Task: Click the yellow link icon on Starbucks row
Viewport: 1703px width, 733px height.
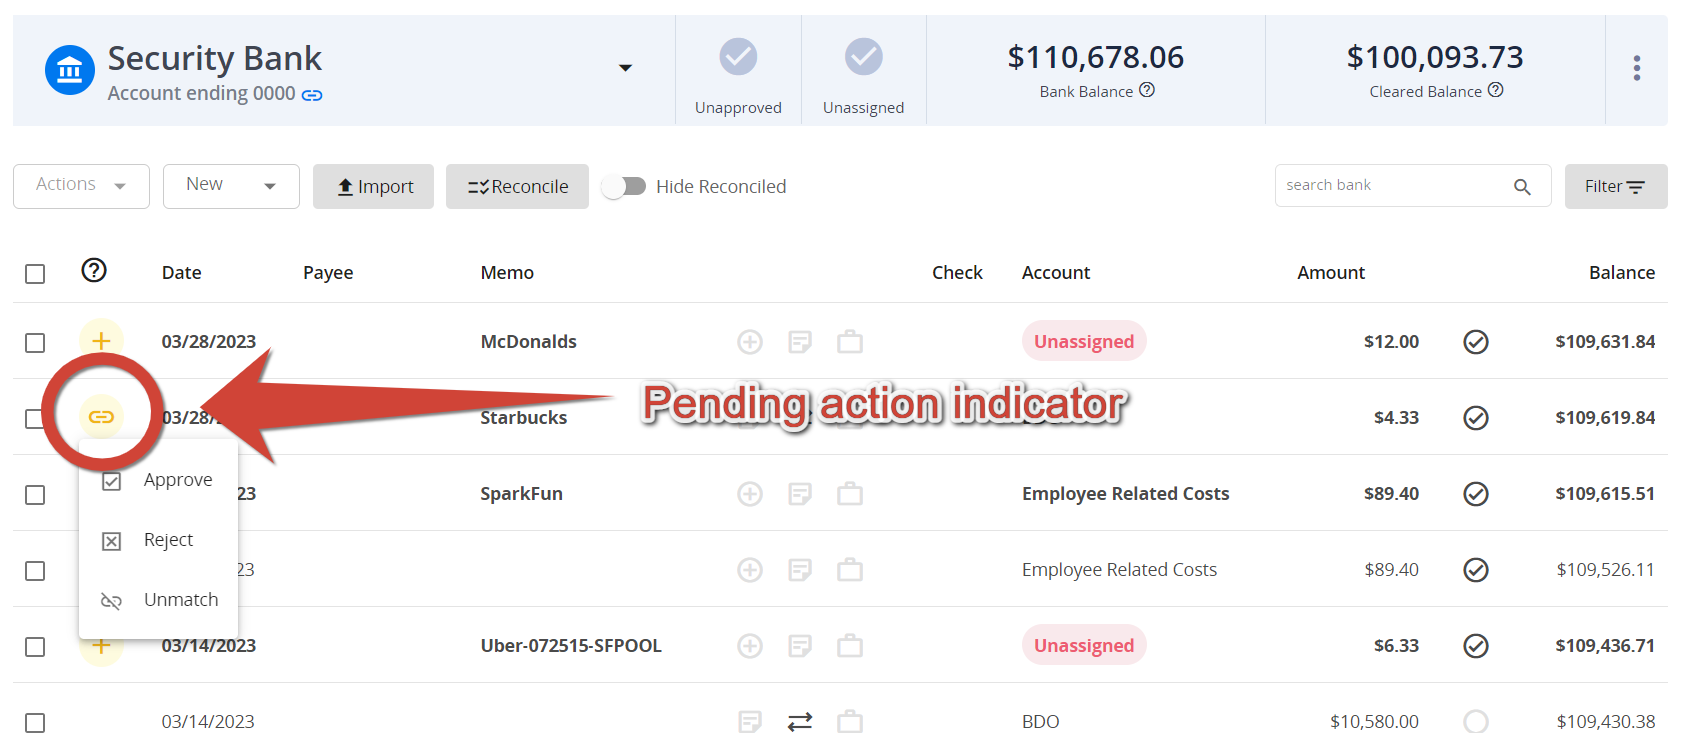Action: [101, 416]
